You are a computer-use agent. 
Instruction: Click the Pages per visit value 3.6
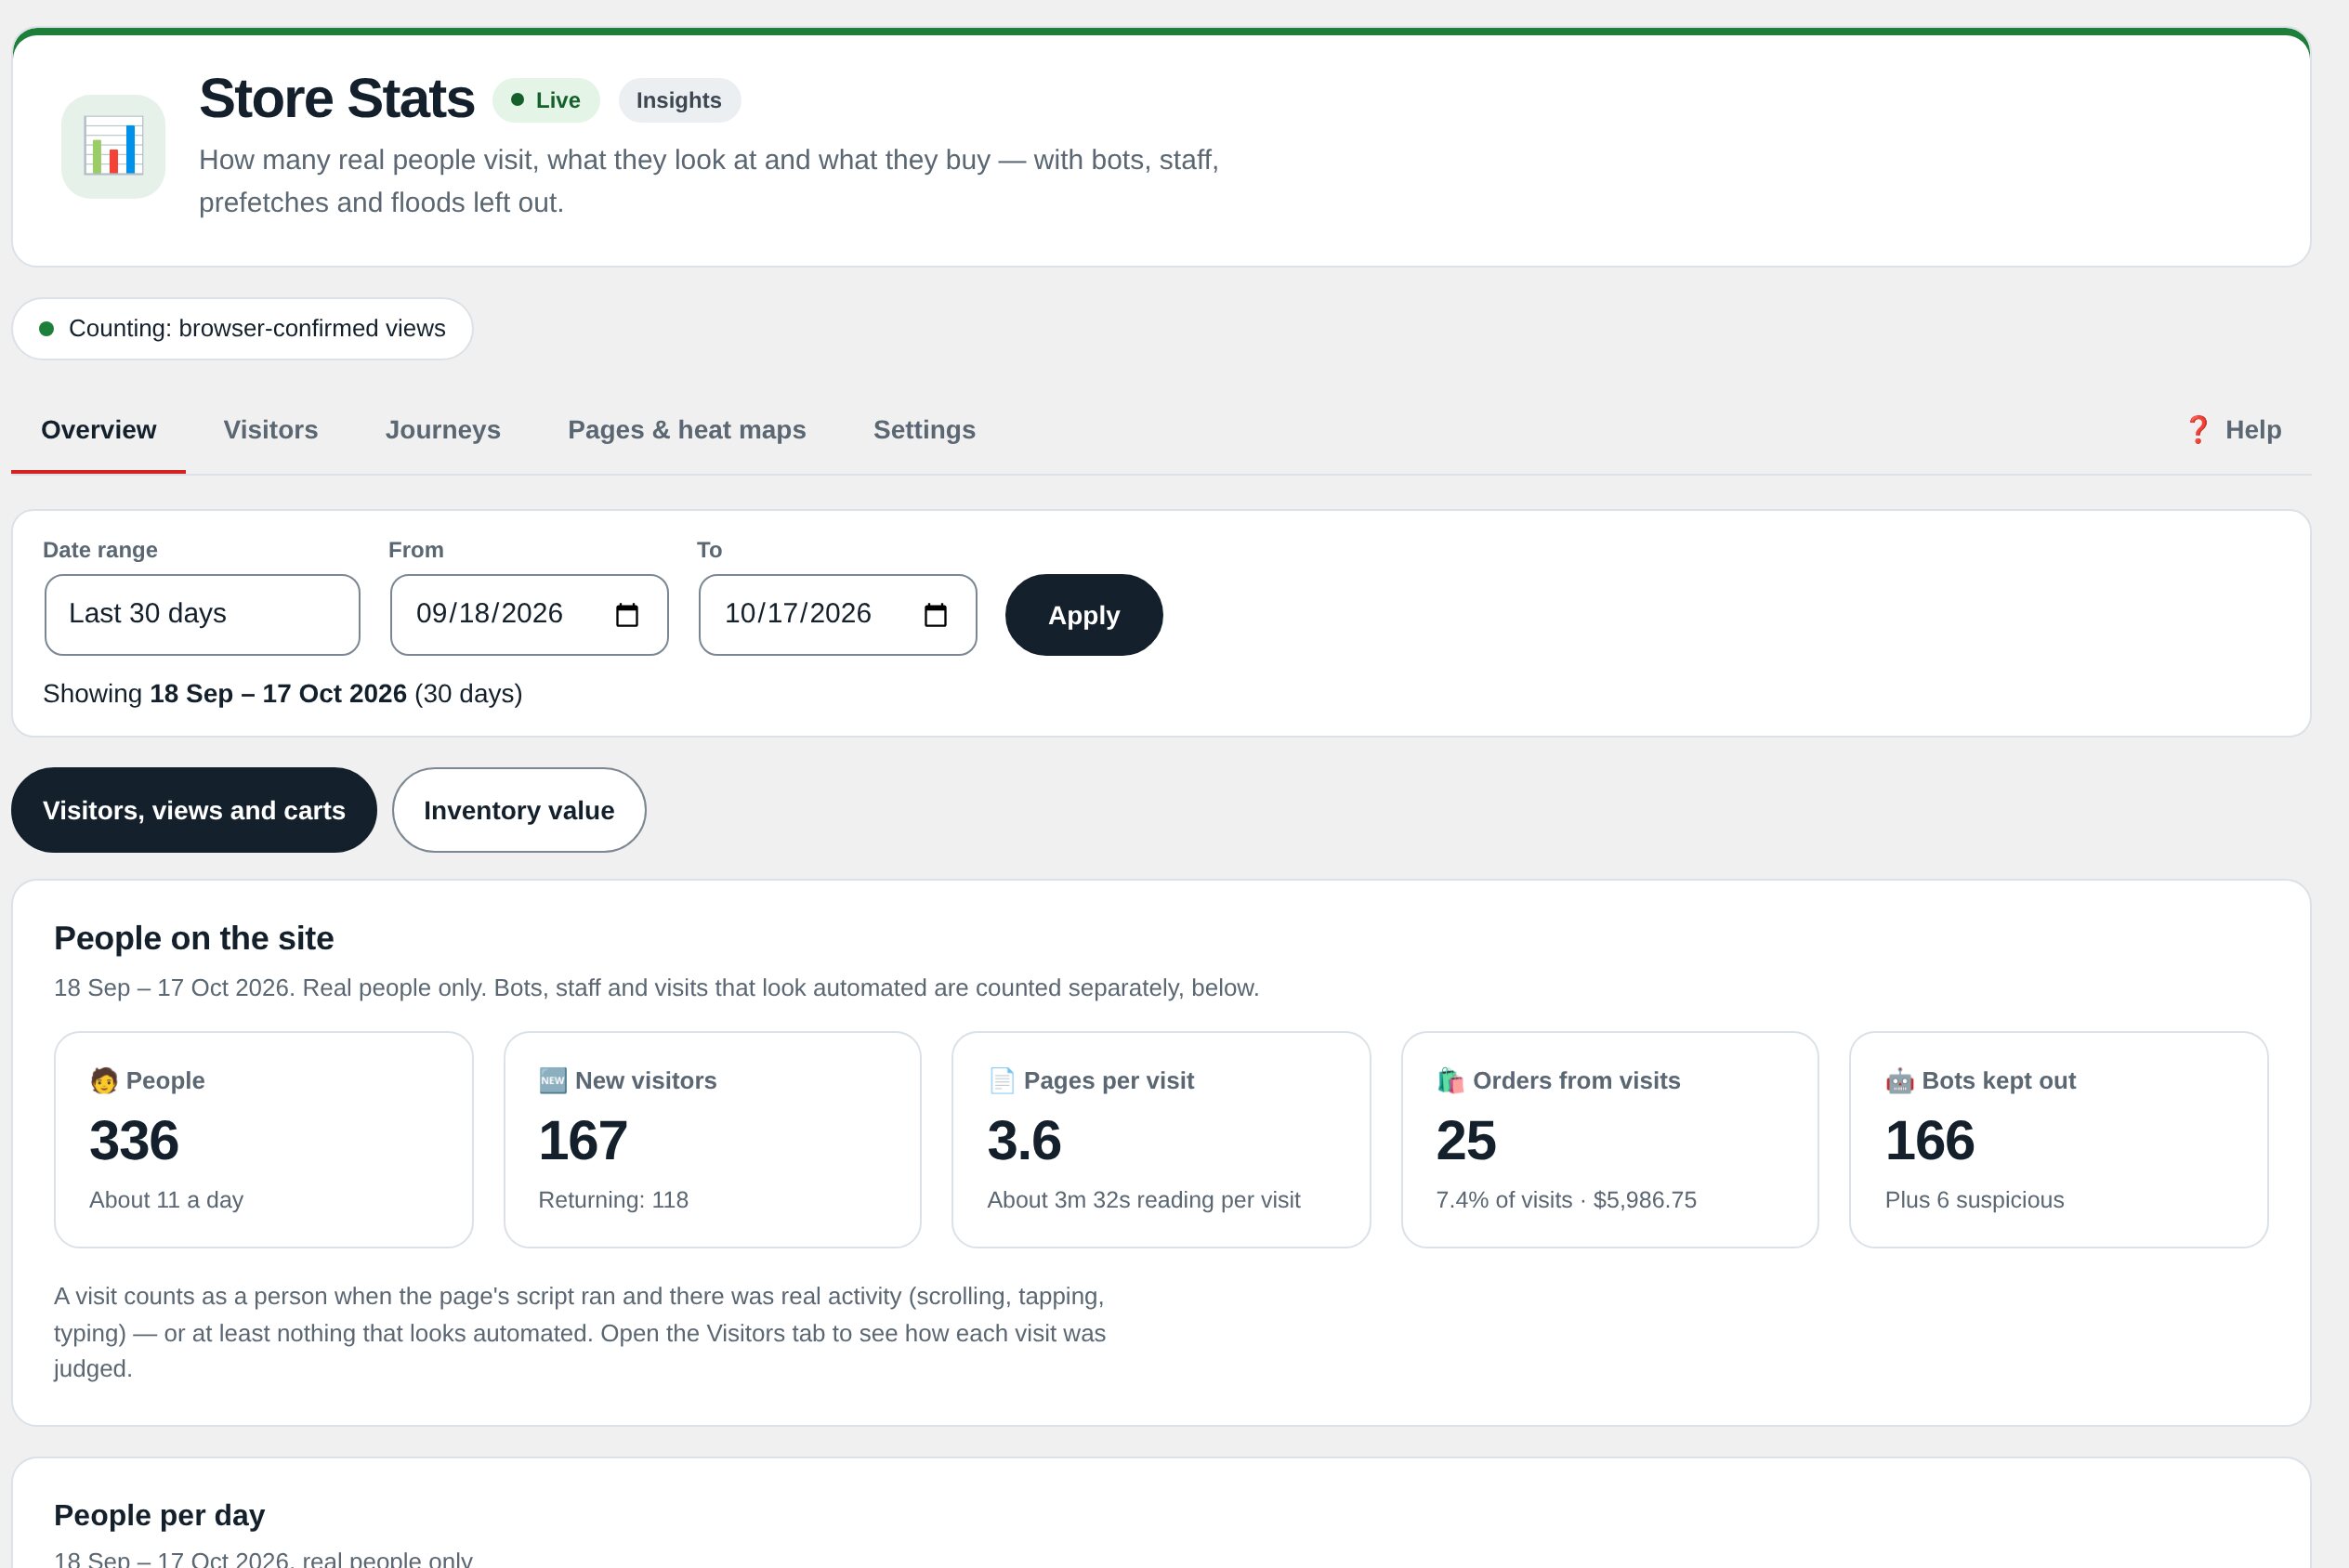(1024, 1141)
